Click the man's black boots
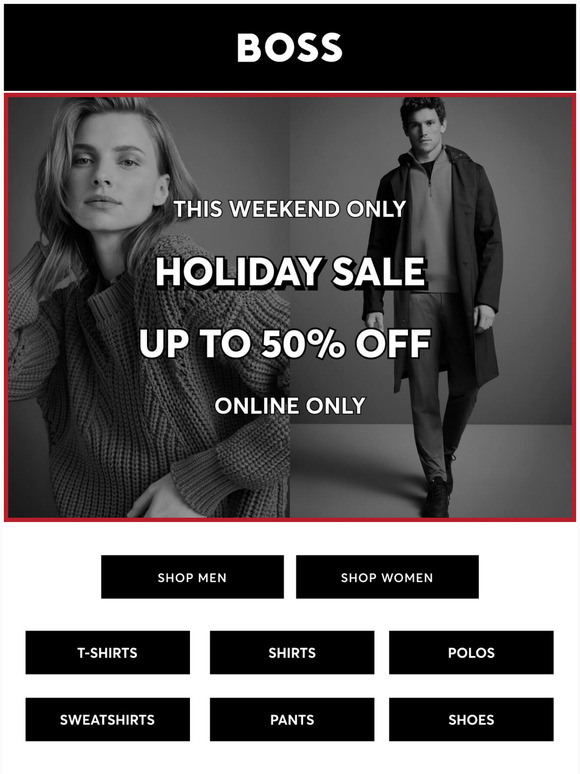 coord(439,494)
